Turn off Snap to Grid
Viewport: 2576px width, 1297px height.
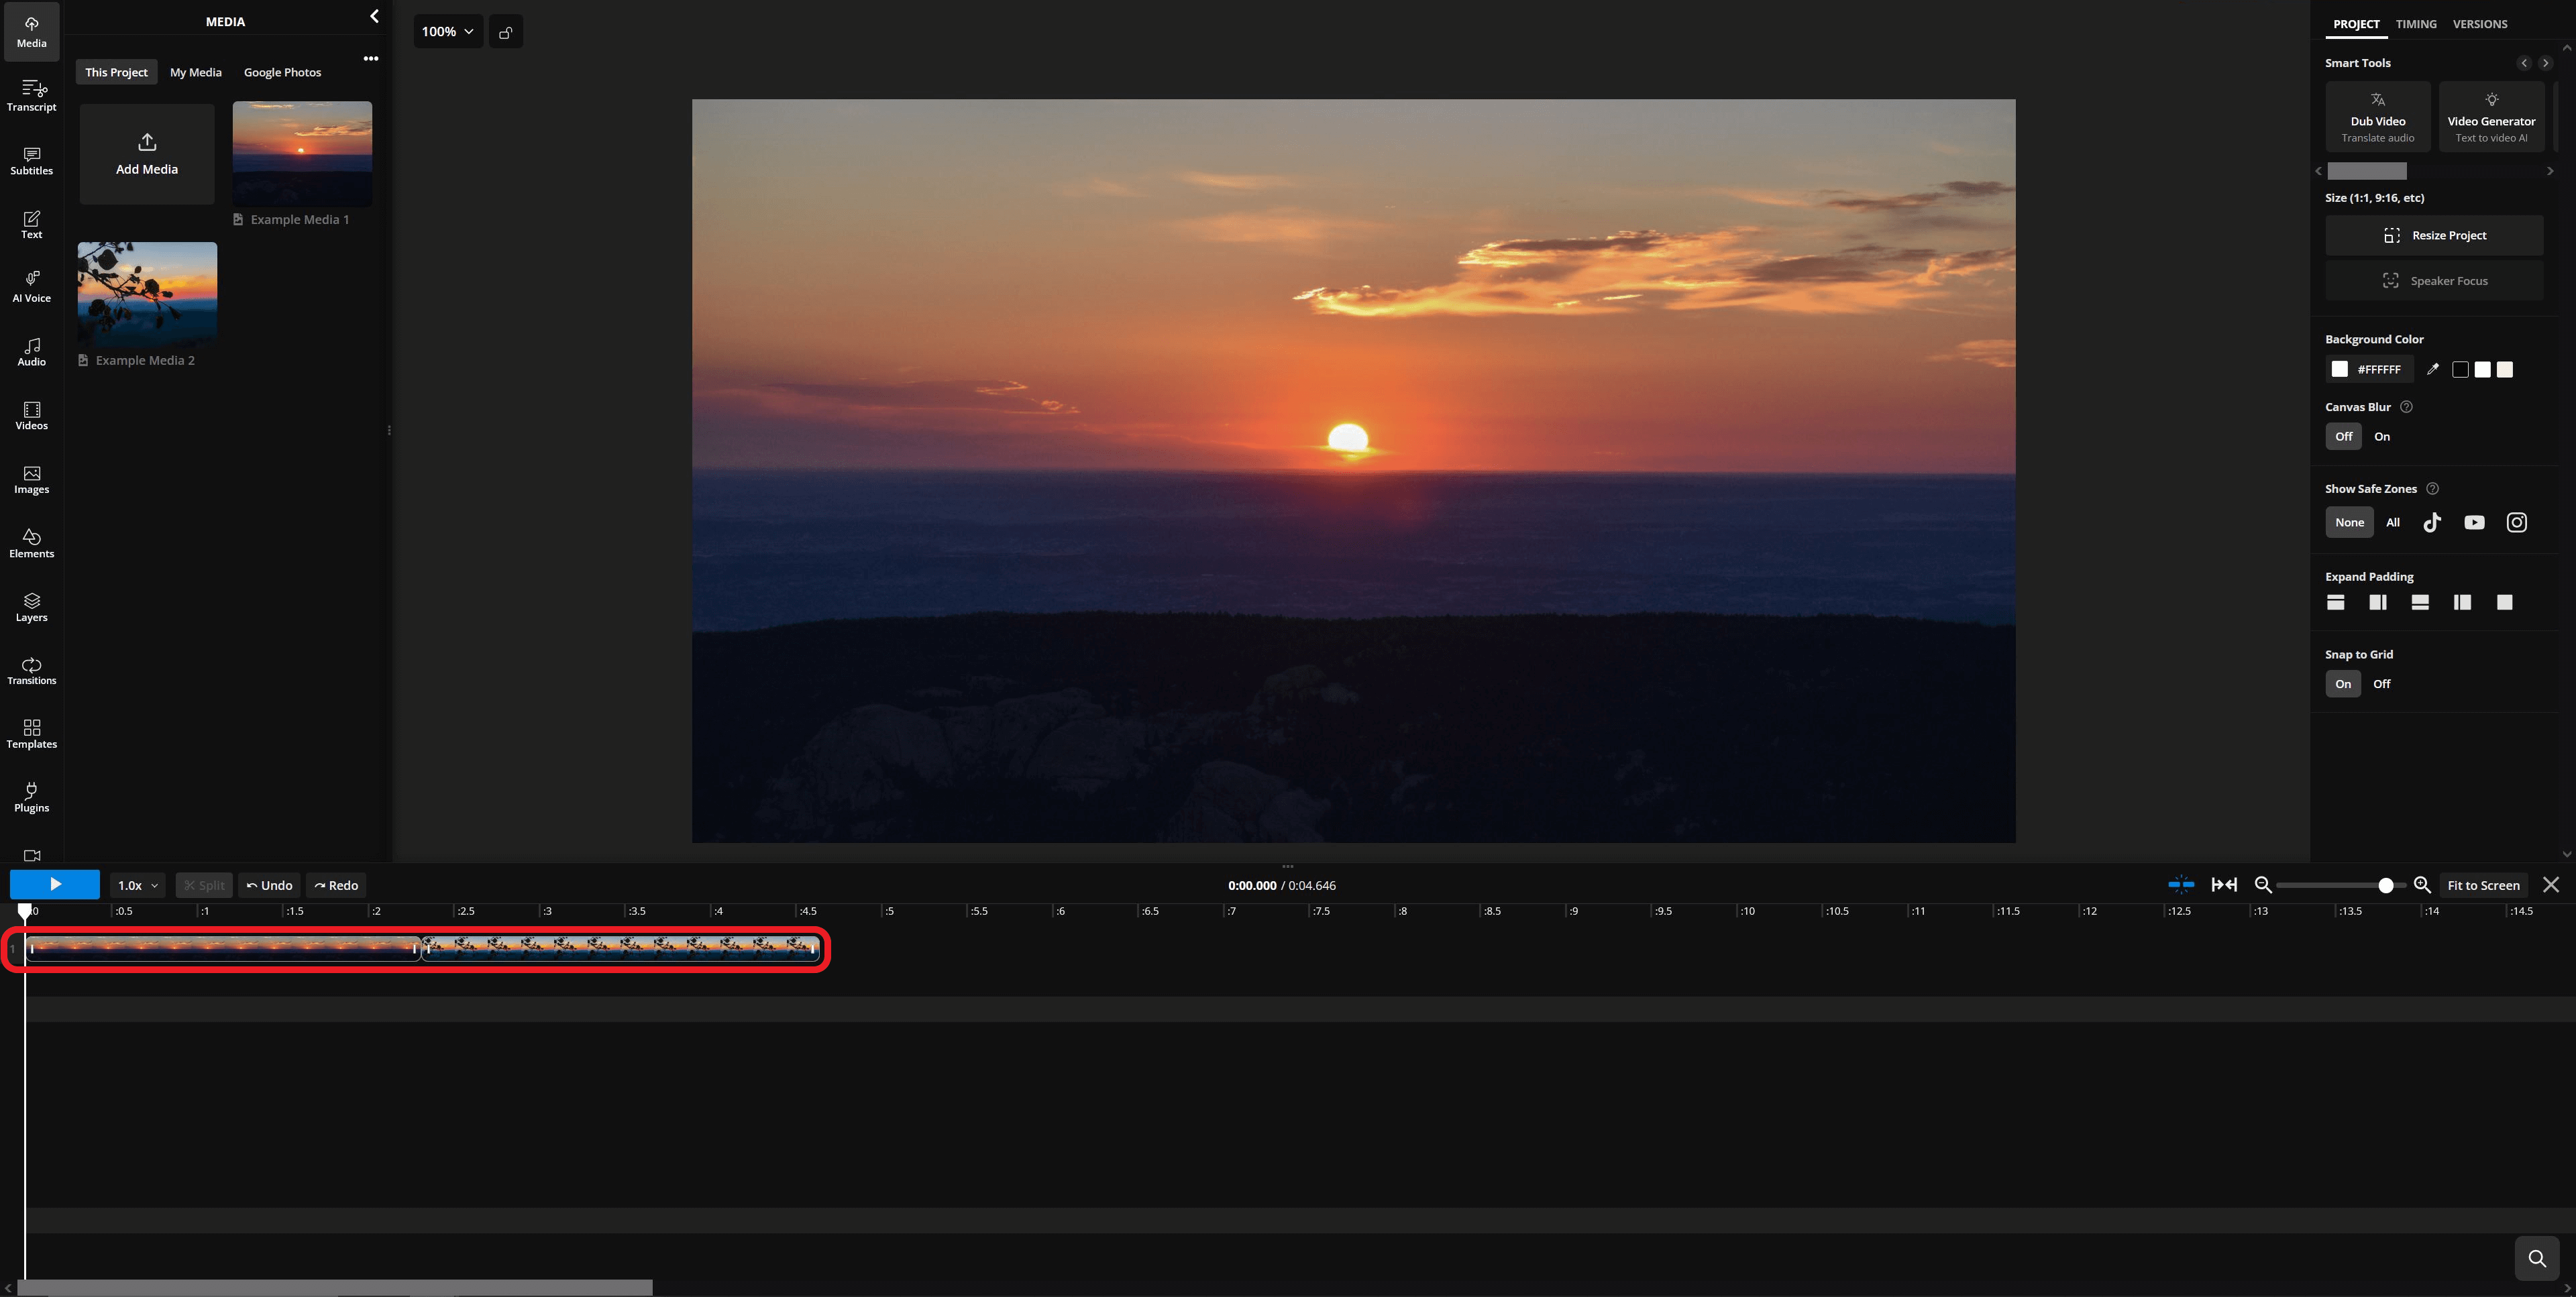pyautogui.click(x=2382, y=683)
